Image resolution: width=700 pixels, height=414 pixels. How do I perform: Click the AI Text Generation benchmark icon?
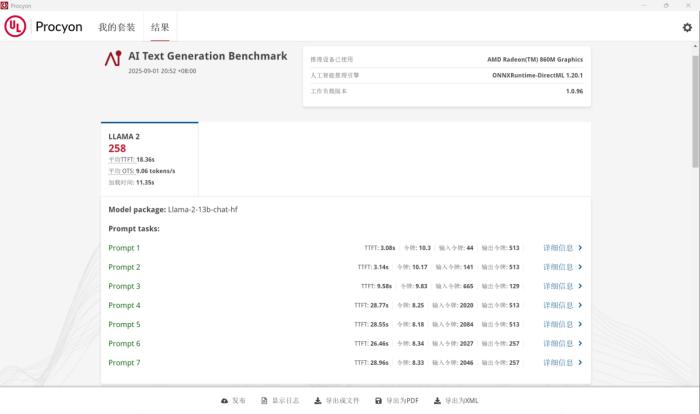(x=113, y=59)
